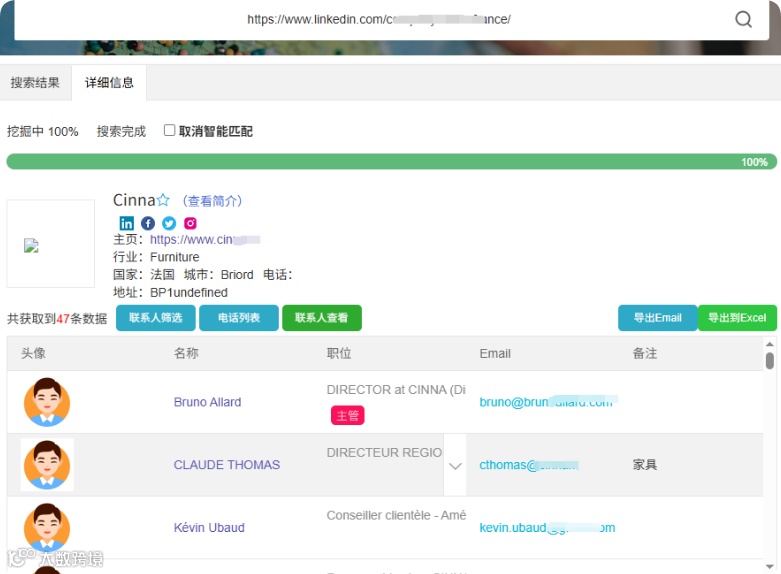This screenshot has width=781, height=574.
Task: Open the 联系人筛选 contact filter
Action: click(x=155, y=318)
